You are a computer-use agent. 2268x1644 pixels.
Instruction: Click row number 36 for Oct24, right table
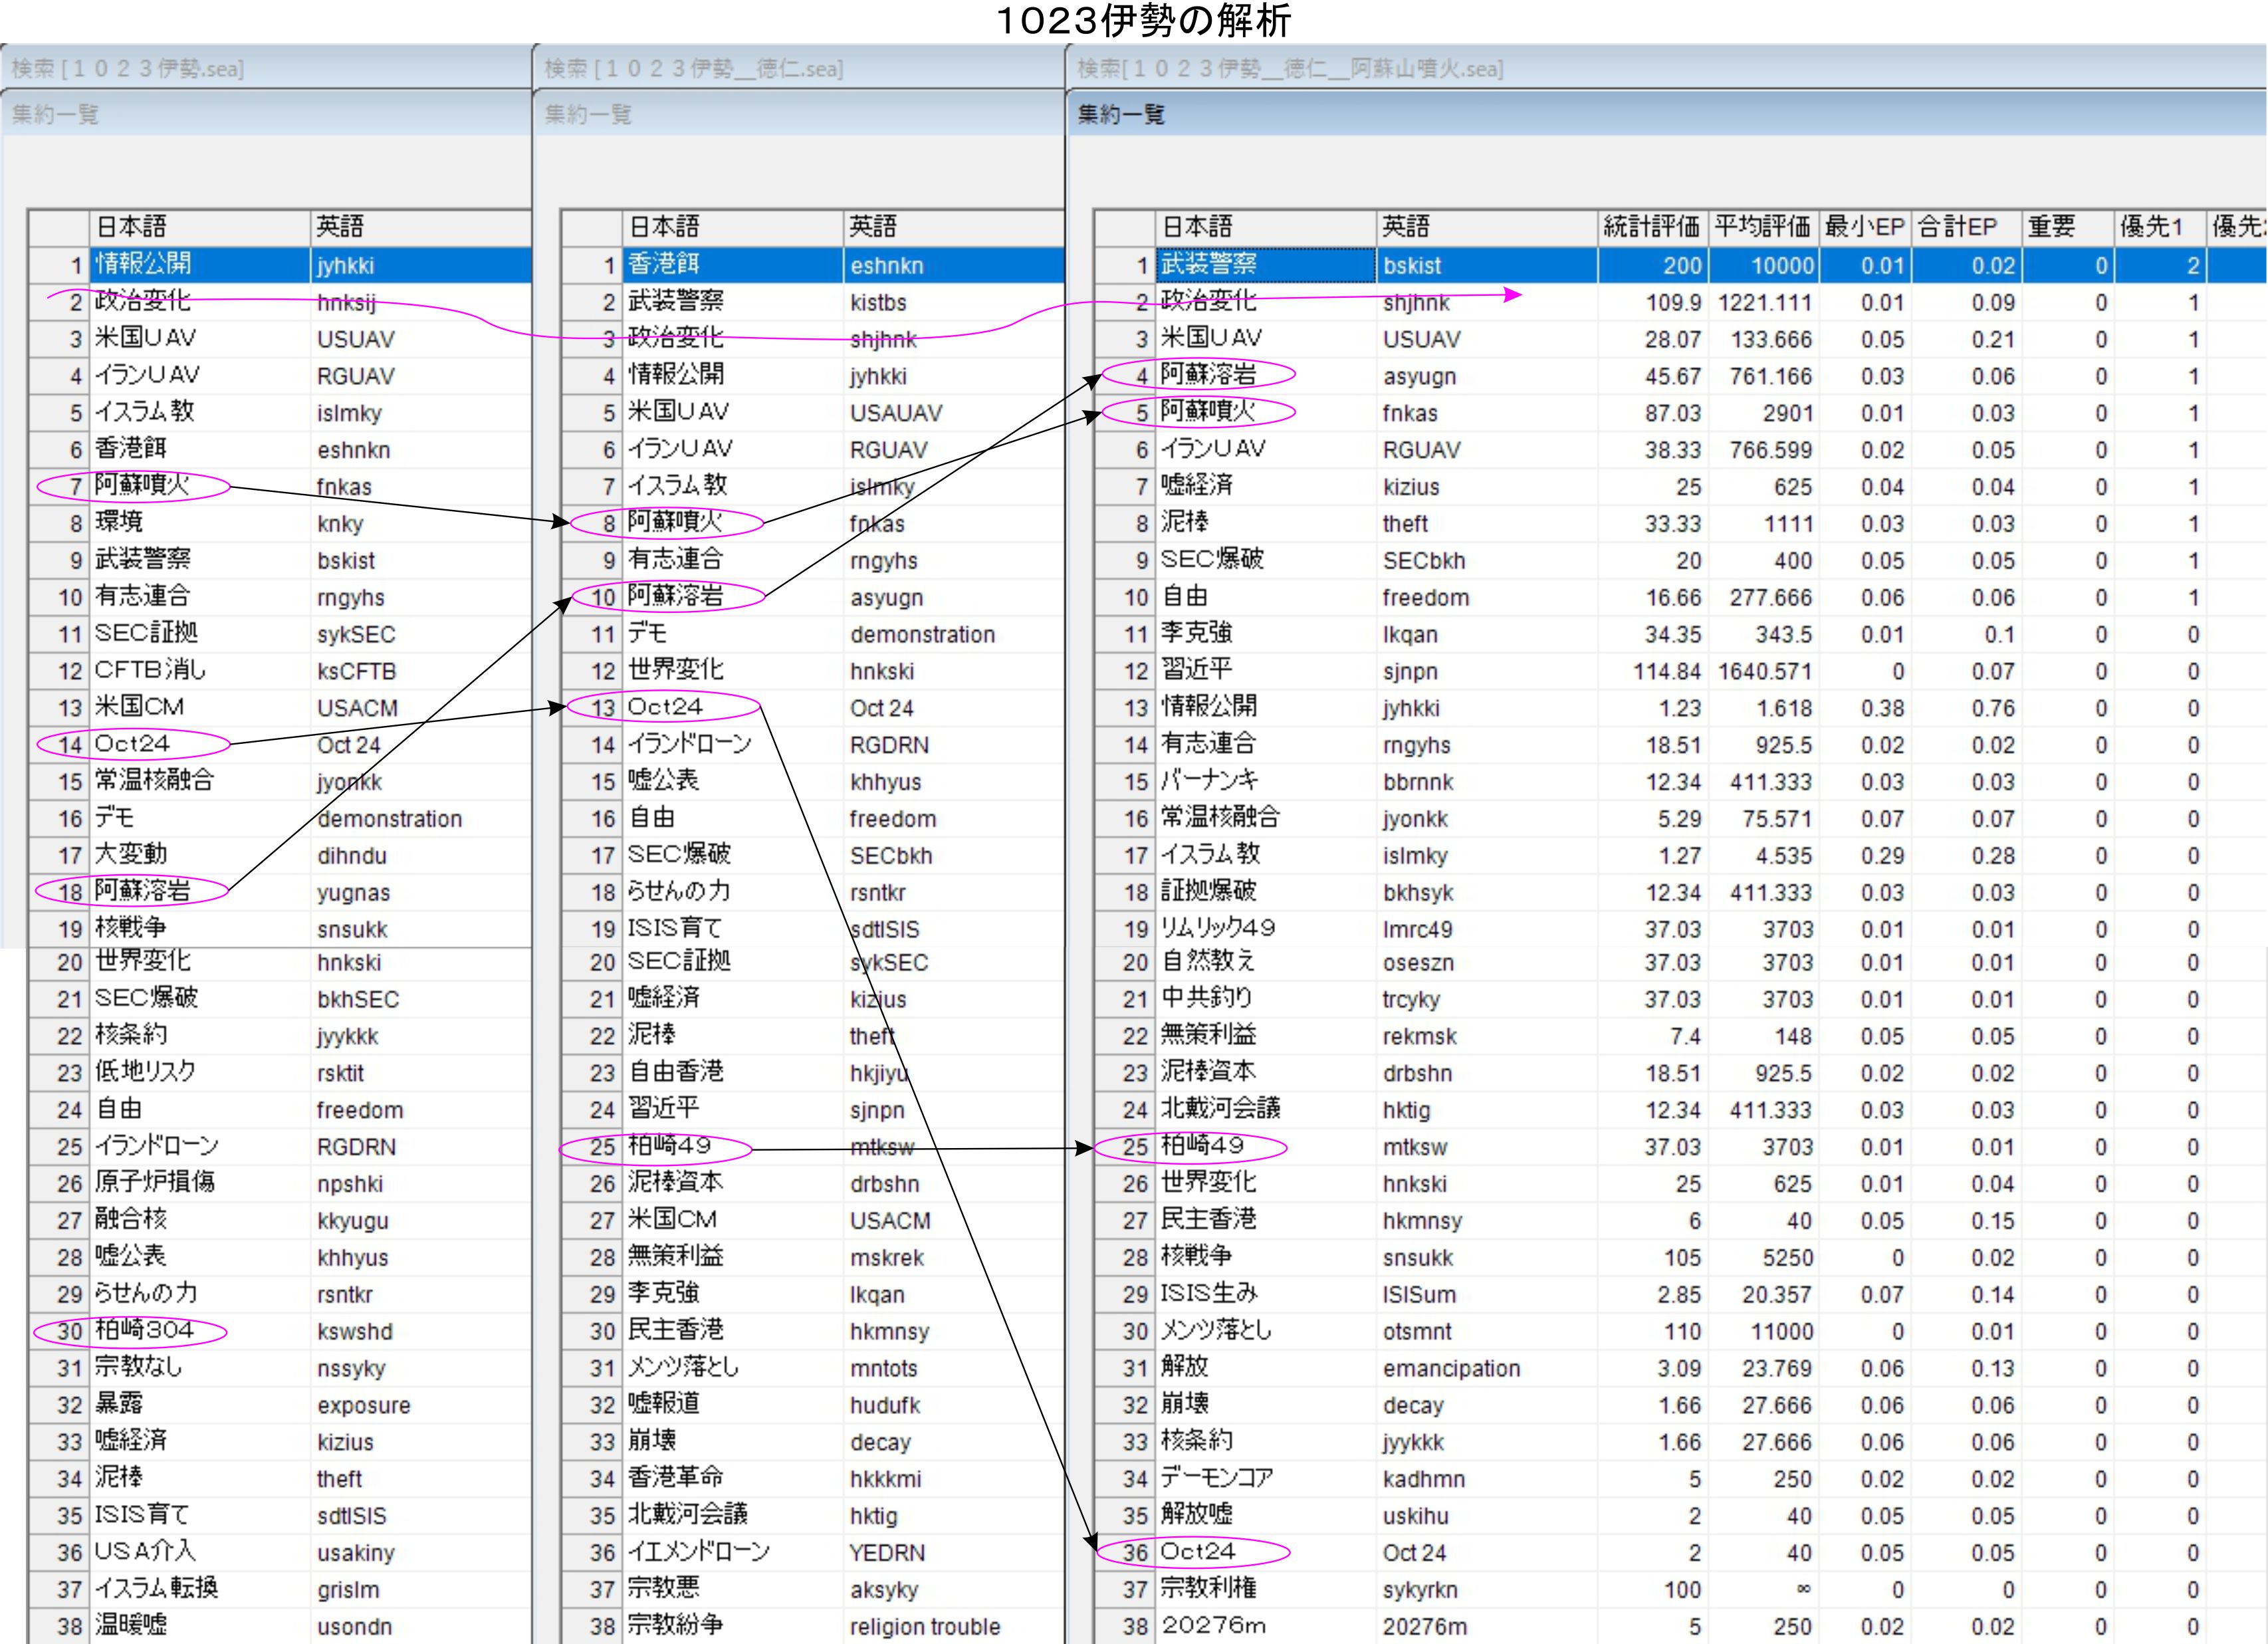click(x=1135, y=1552)
